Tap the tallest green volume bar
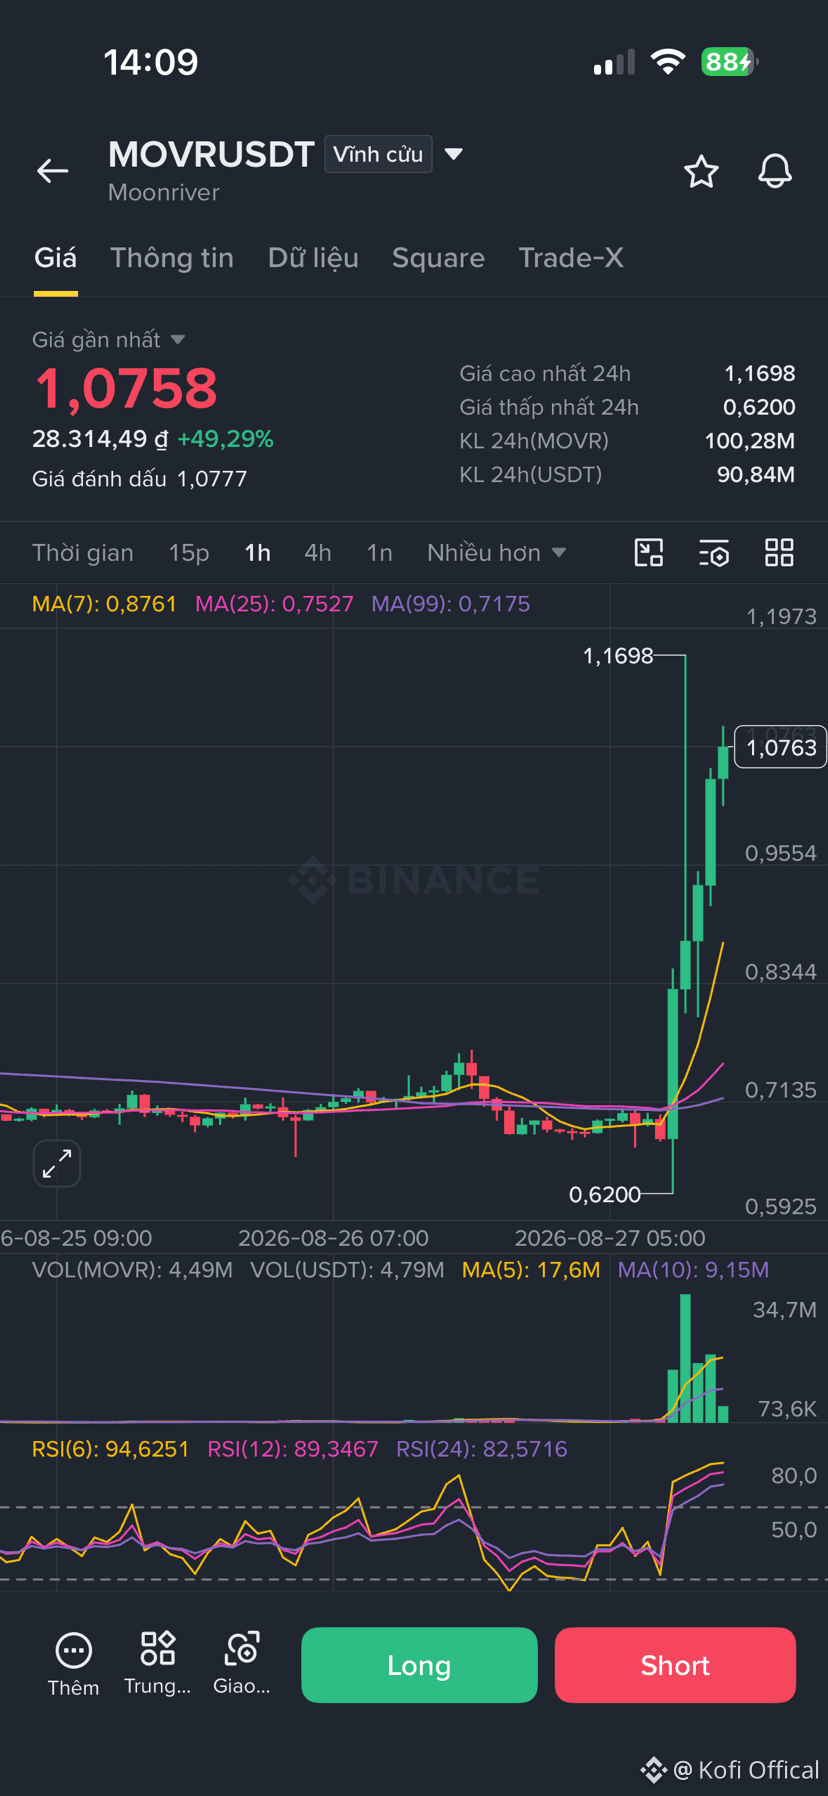The height and width of the screenshot is (1796, 828). [x=685, y=1358]
